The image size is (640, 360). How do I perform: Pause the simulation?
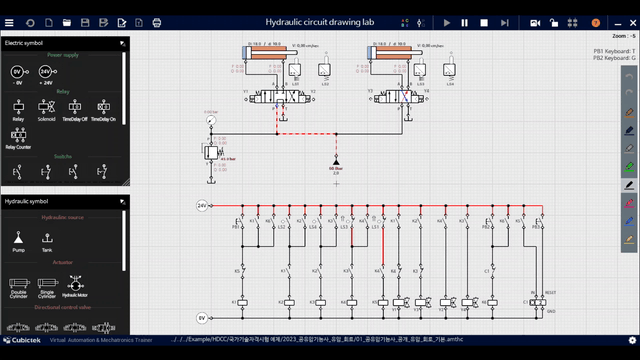click(464, 23)
